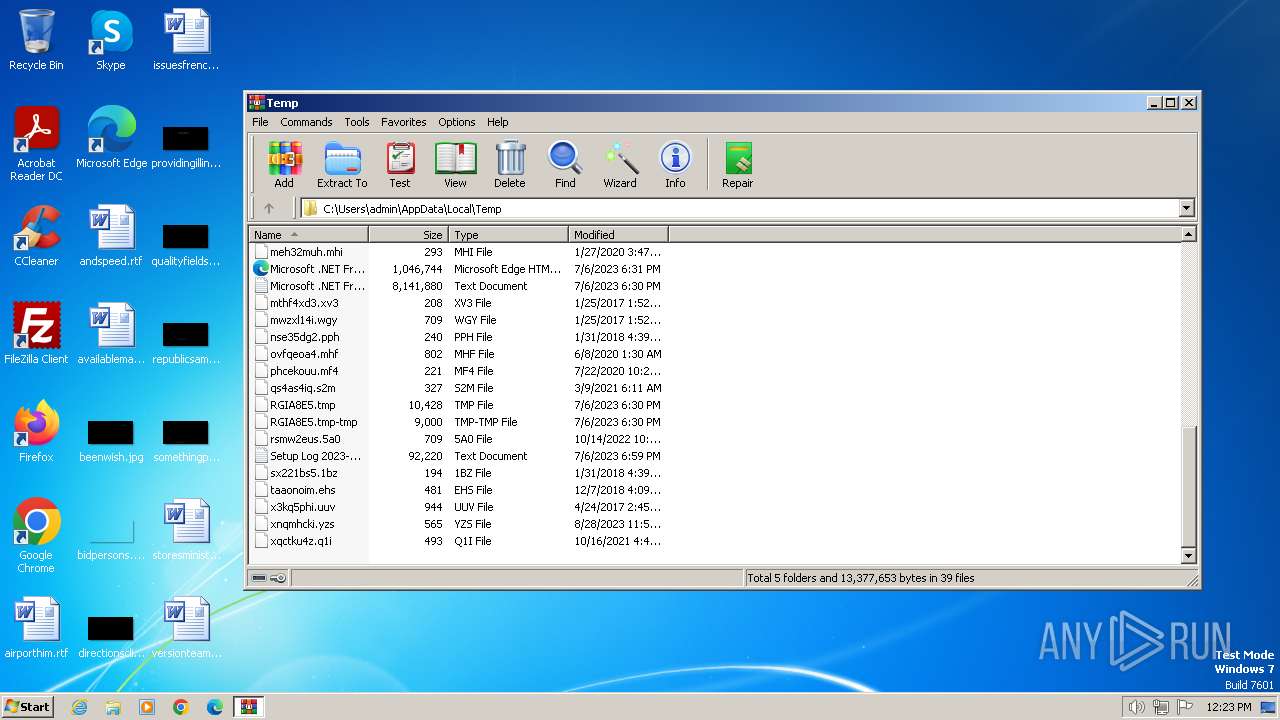This screenshot has width=1280, height=720.
Task: Click the Delete trash can icon
Action: coord(510,165)
